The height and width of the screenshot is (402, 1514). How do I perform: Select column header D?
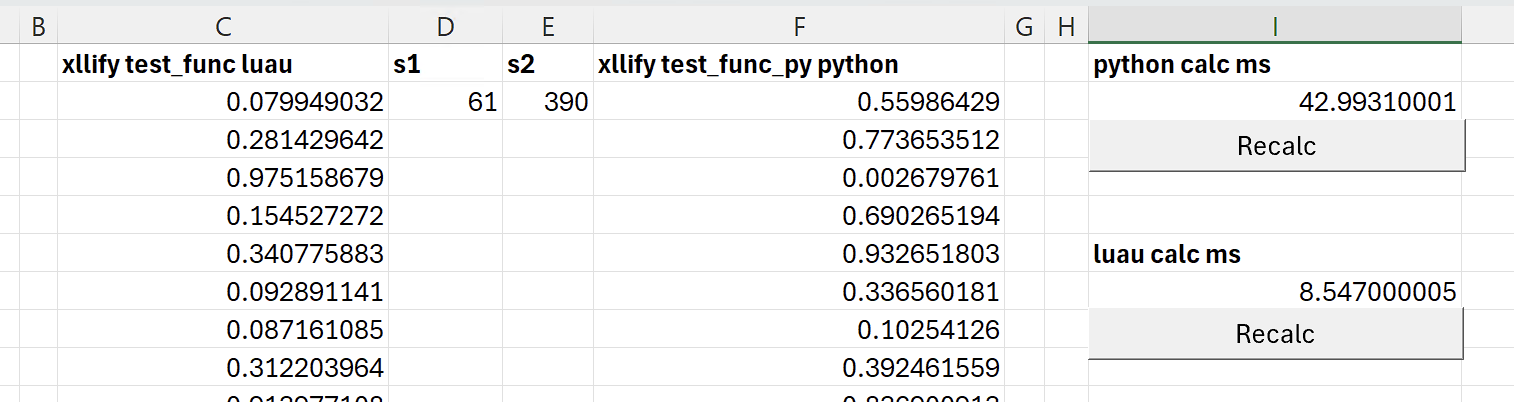[x=446, y=28]
